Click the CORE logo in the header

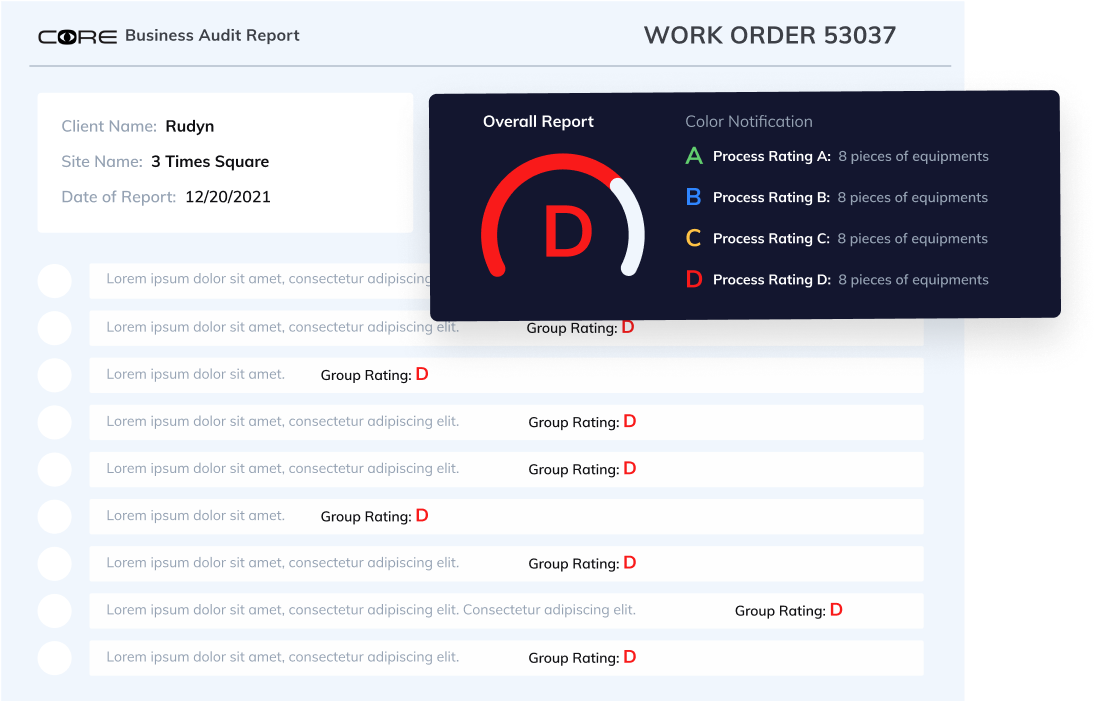[77, 37]
